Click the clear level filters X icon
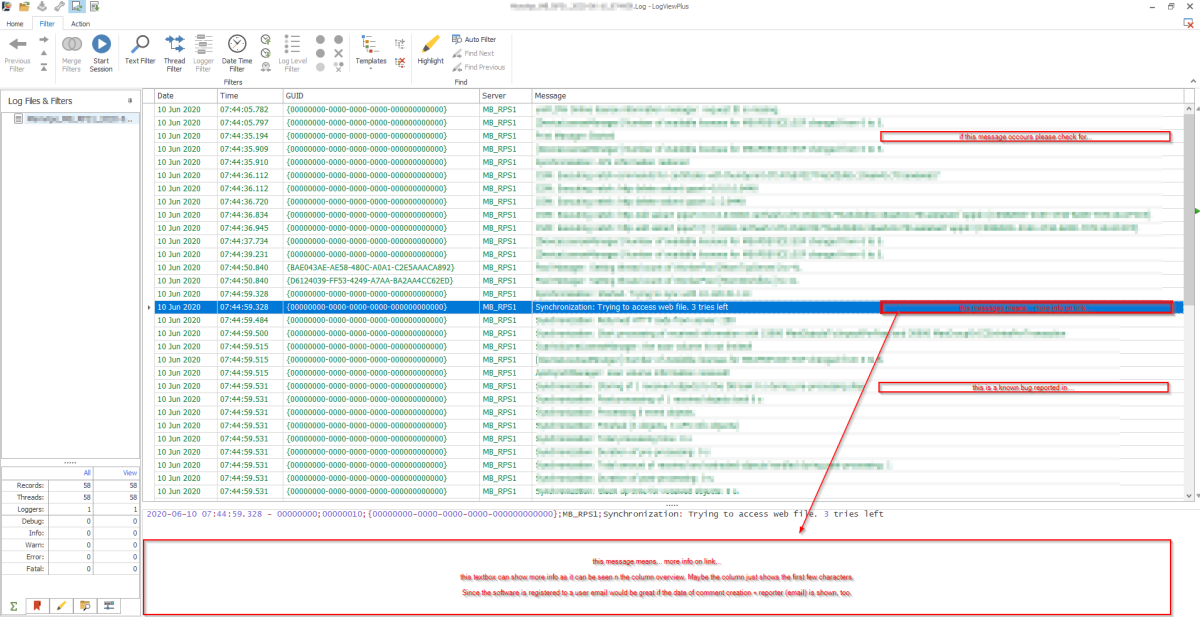The height and width of the screenshot is (617, 1200). [x=339, y=53]
